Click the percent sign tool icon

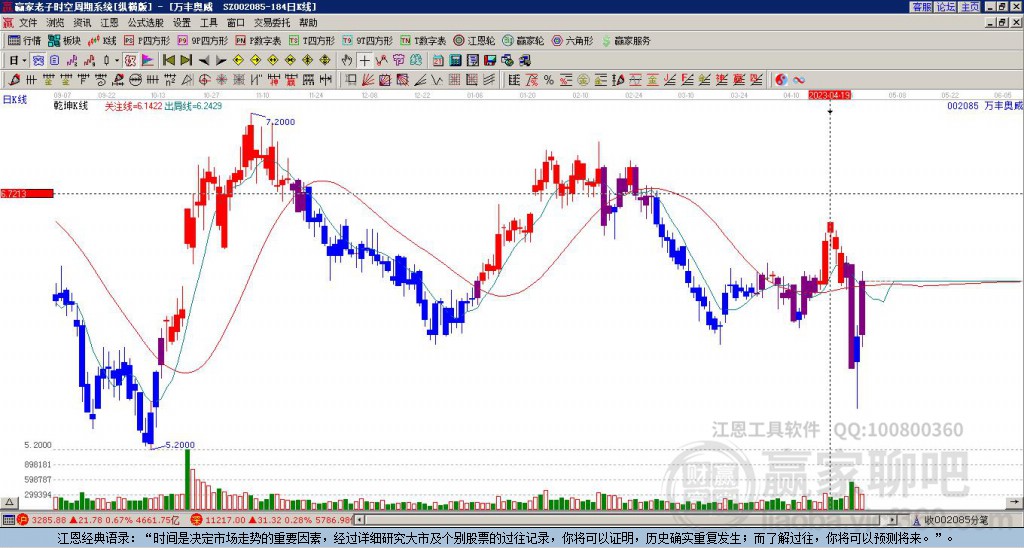(x=549, y=80)
